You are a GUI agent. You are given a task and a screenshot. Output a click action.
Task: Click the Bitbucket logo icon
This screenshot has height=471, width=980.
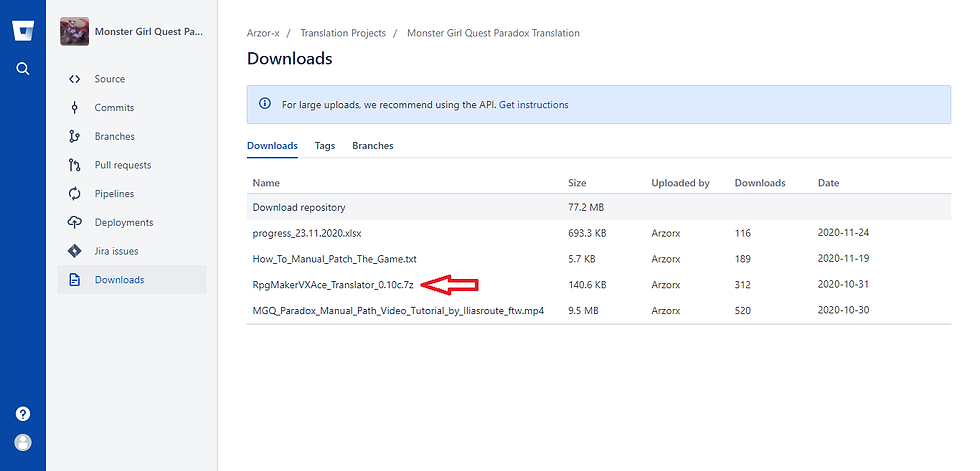pos(22,31)
